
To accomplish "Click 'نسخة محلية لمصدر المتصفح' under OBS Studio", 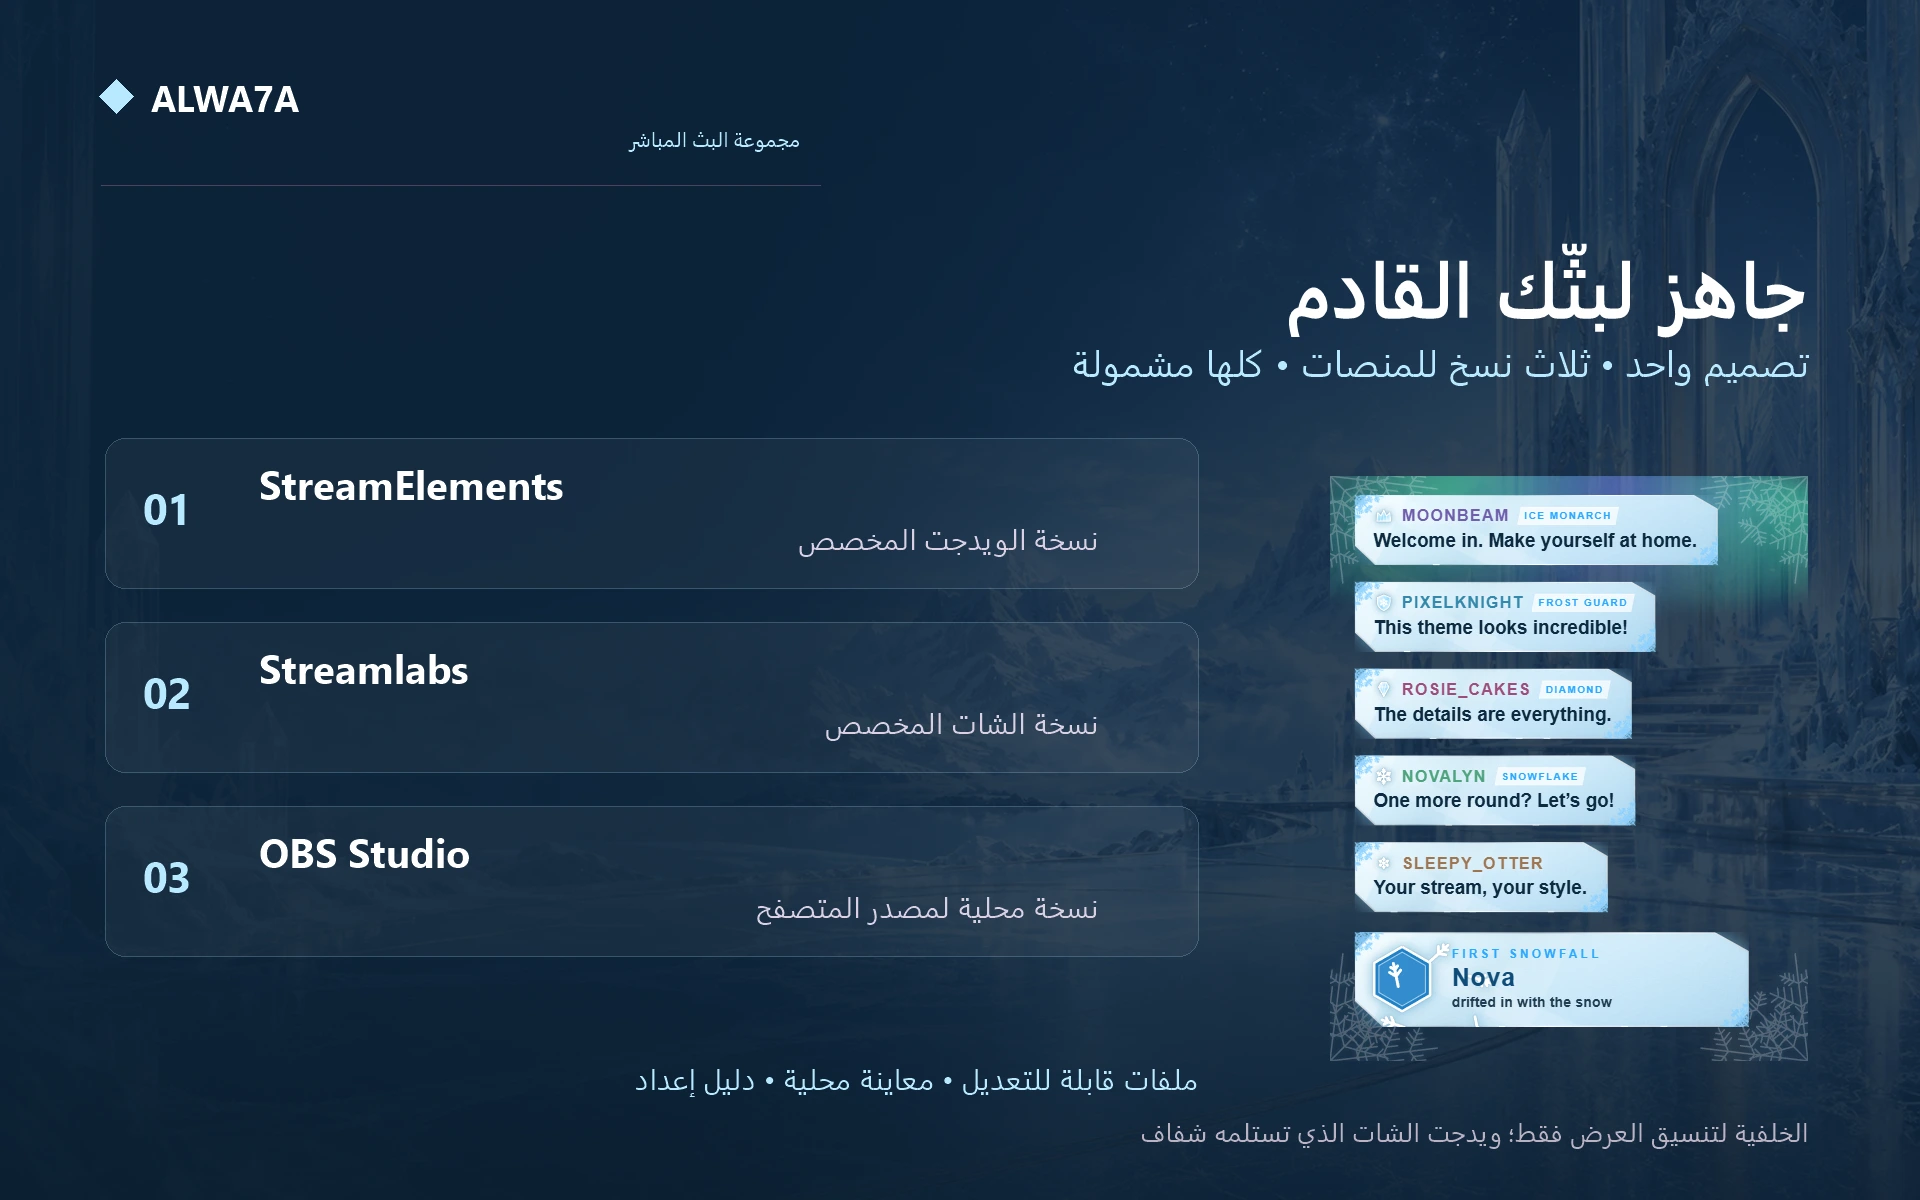I will point(927,909).
